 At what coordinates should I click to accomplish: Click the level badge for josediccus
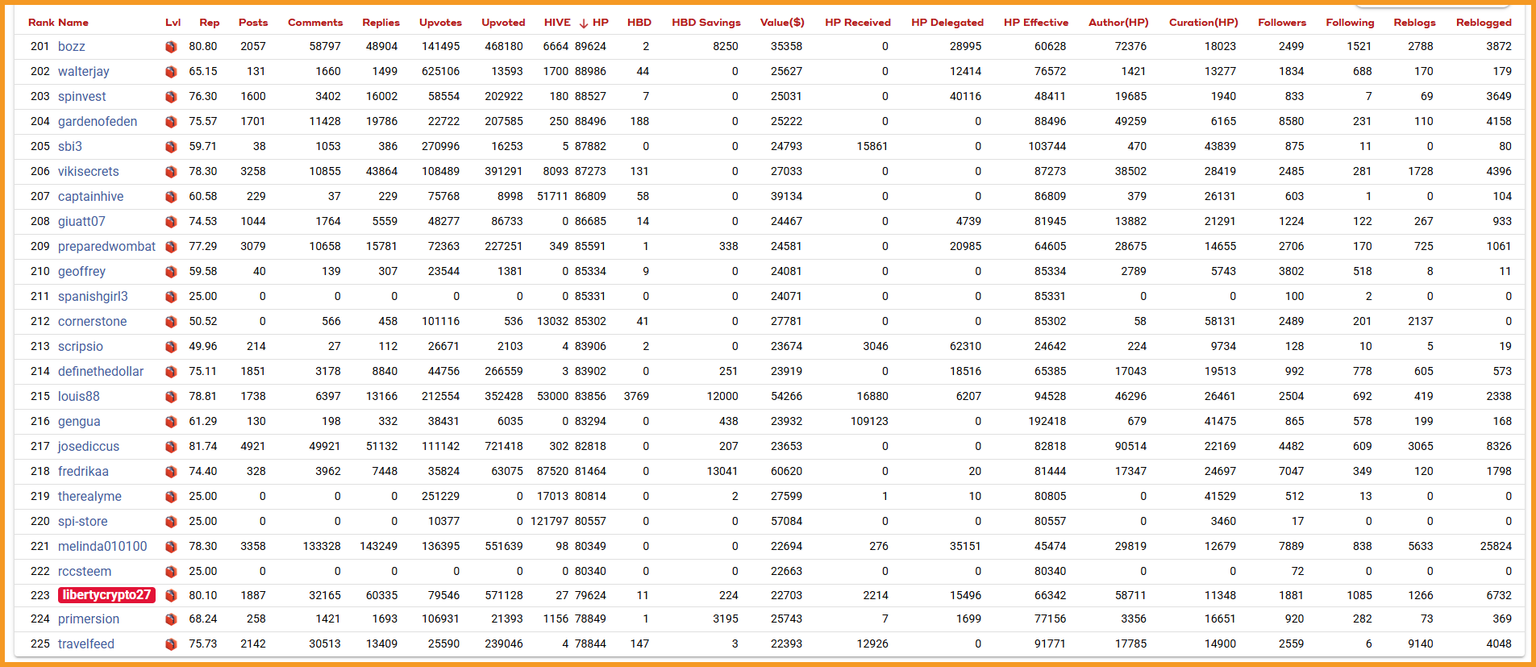coord(171,447)
